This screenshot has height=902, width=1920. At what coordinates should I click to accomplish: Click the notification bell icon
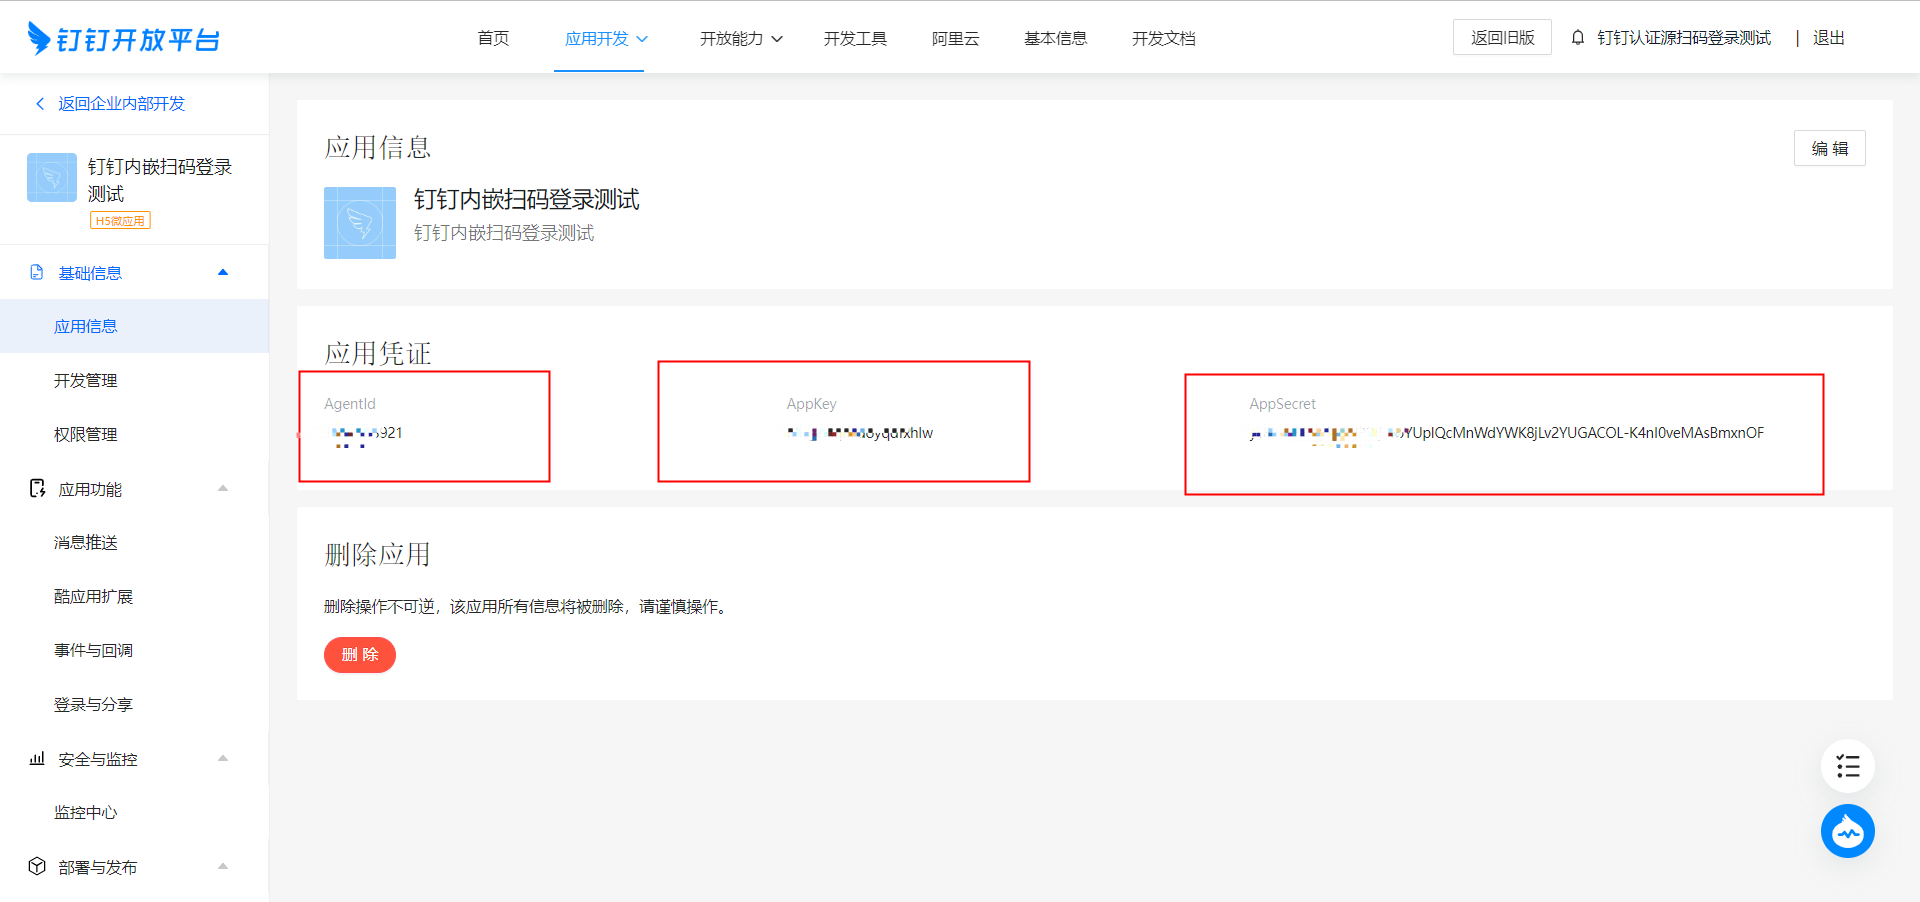coord(1578,38)
